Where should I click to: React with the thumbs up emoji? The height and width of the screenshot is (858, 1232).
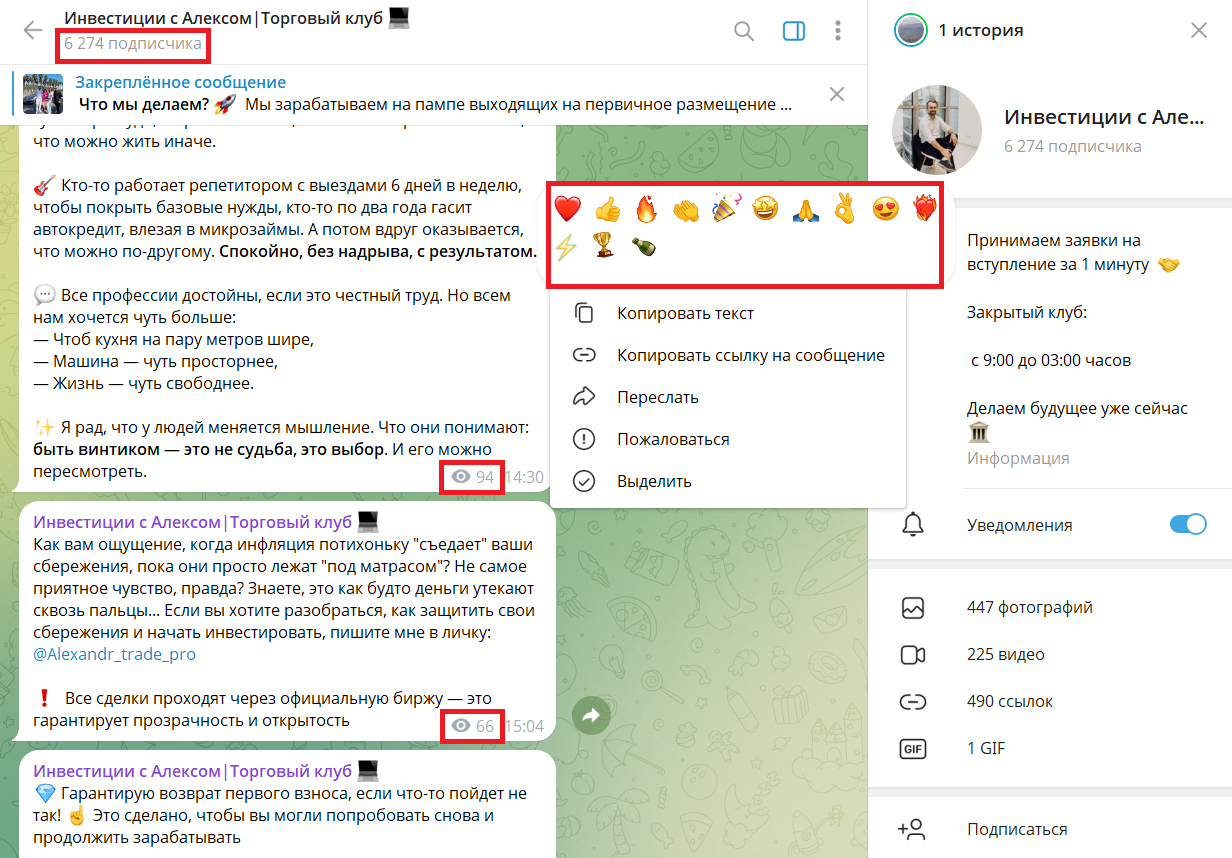(x=607, y=210)
